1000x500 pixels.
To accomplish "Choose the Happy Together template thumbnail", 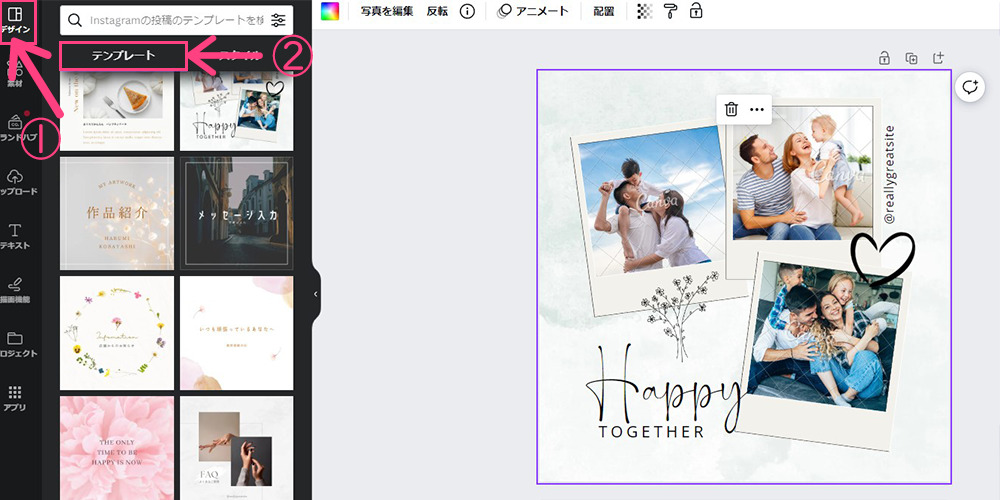I will click(x=237, y=111).
